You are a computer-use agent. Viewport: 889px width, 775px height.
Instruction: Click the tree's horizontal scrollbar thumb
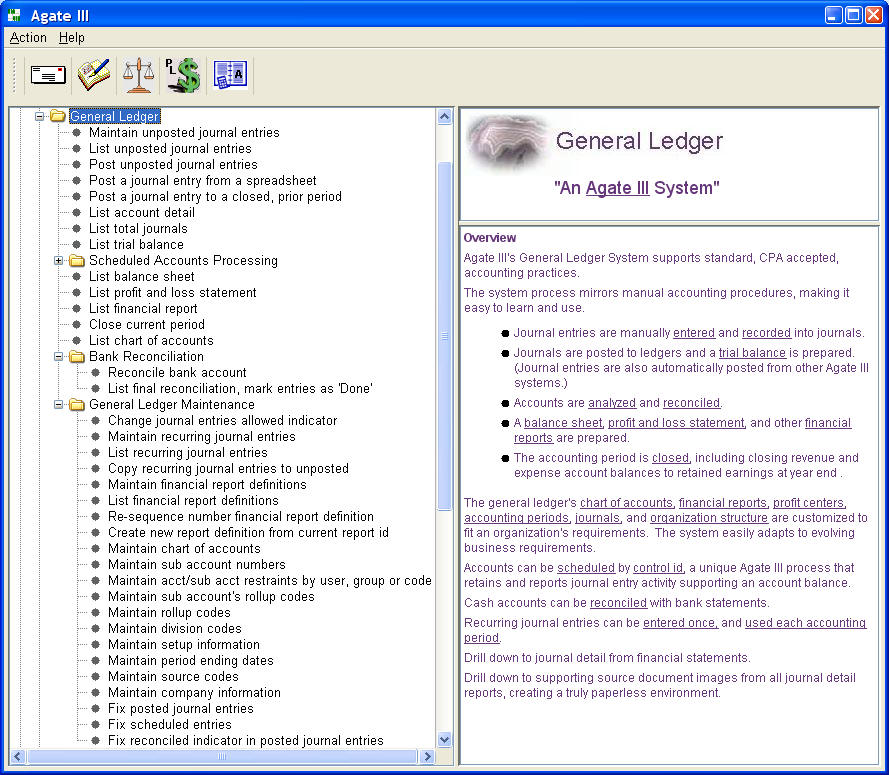coord(222,756)
